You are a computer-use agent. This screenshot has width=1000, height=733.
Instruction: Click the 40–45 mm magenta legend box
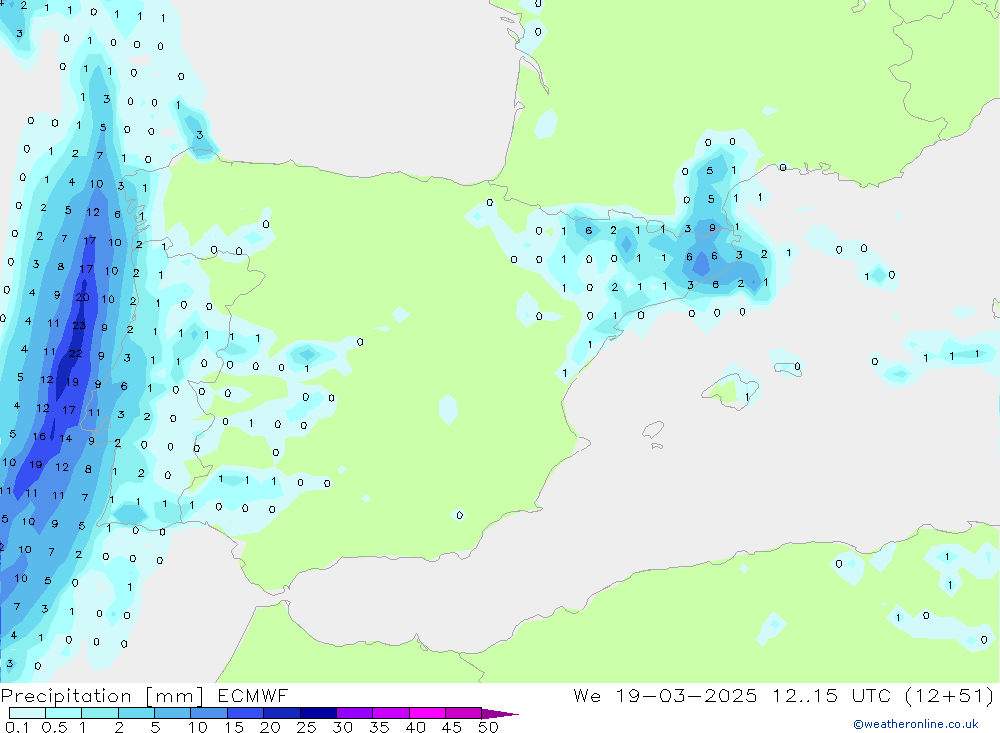pos(427,713)
